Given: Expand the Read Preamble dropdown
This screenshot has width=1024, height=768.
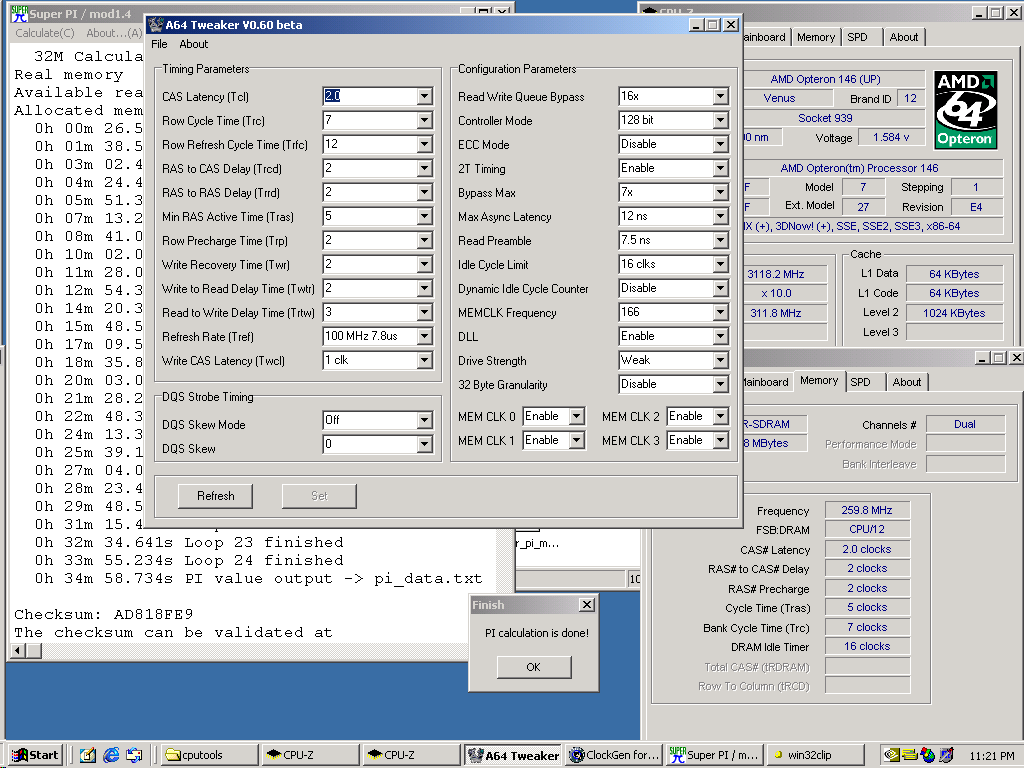Looking at the screenshot, I should (720, 240).
